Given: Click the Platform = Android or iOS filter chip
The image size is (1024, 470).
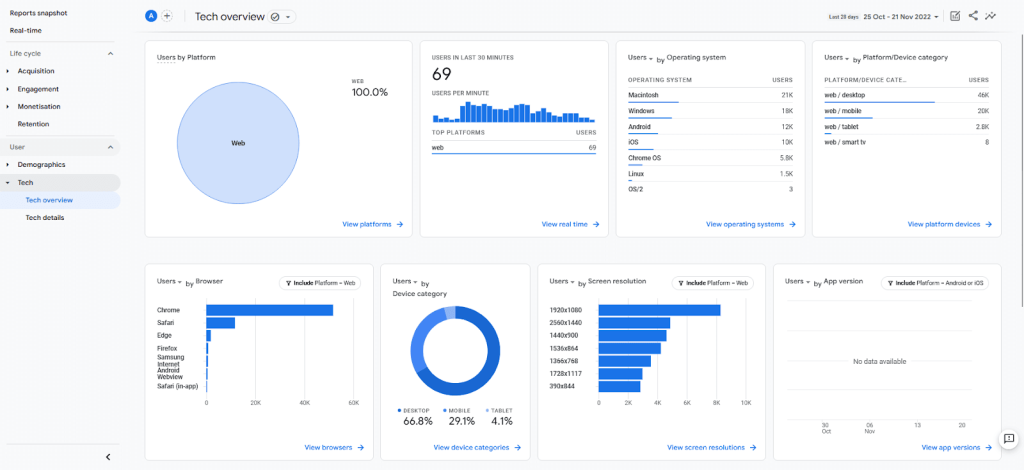Looking at the screenshot, I should point(935,283).
